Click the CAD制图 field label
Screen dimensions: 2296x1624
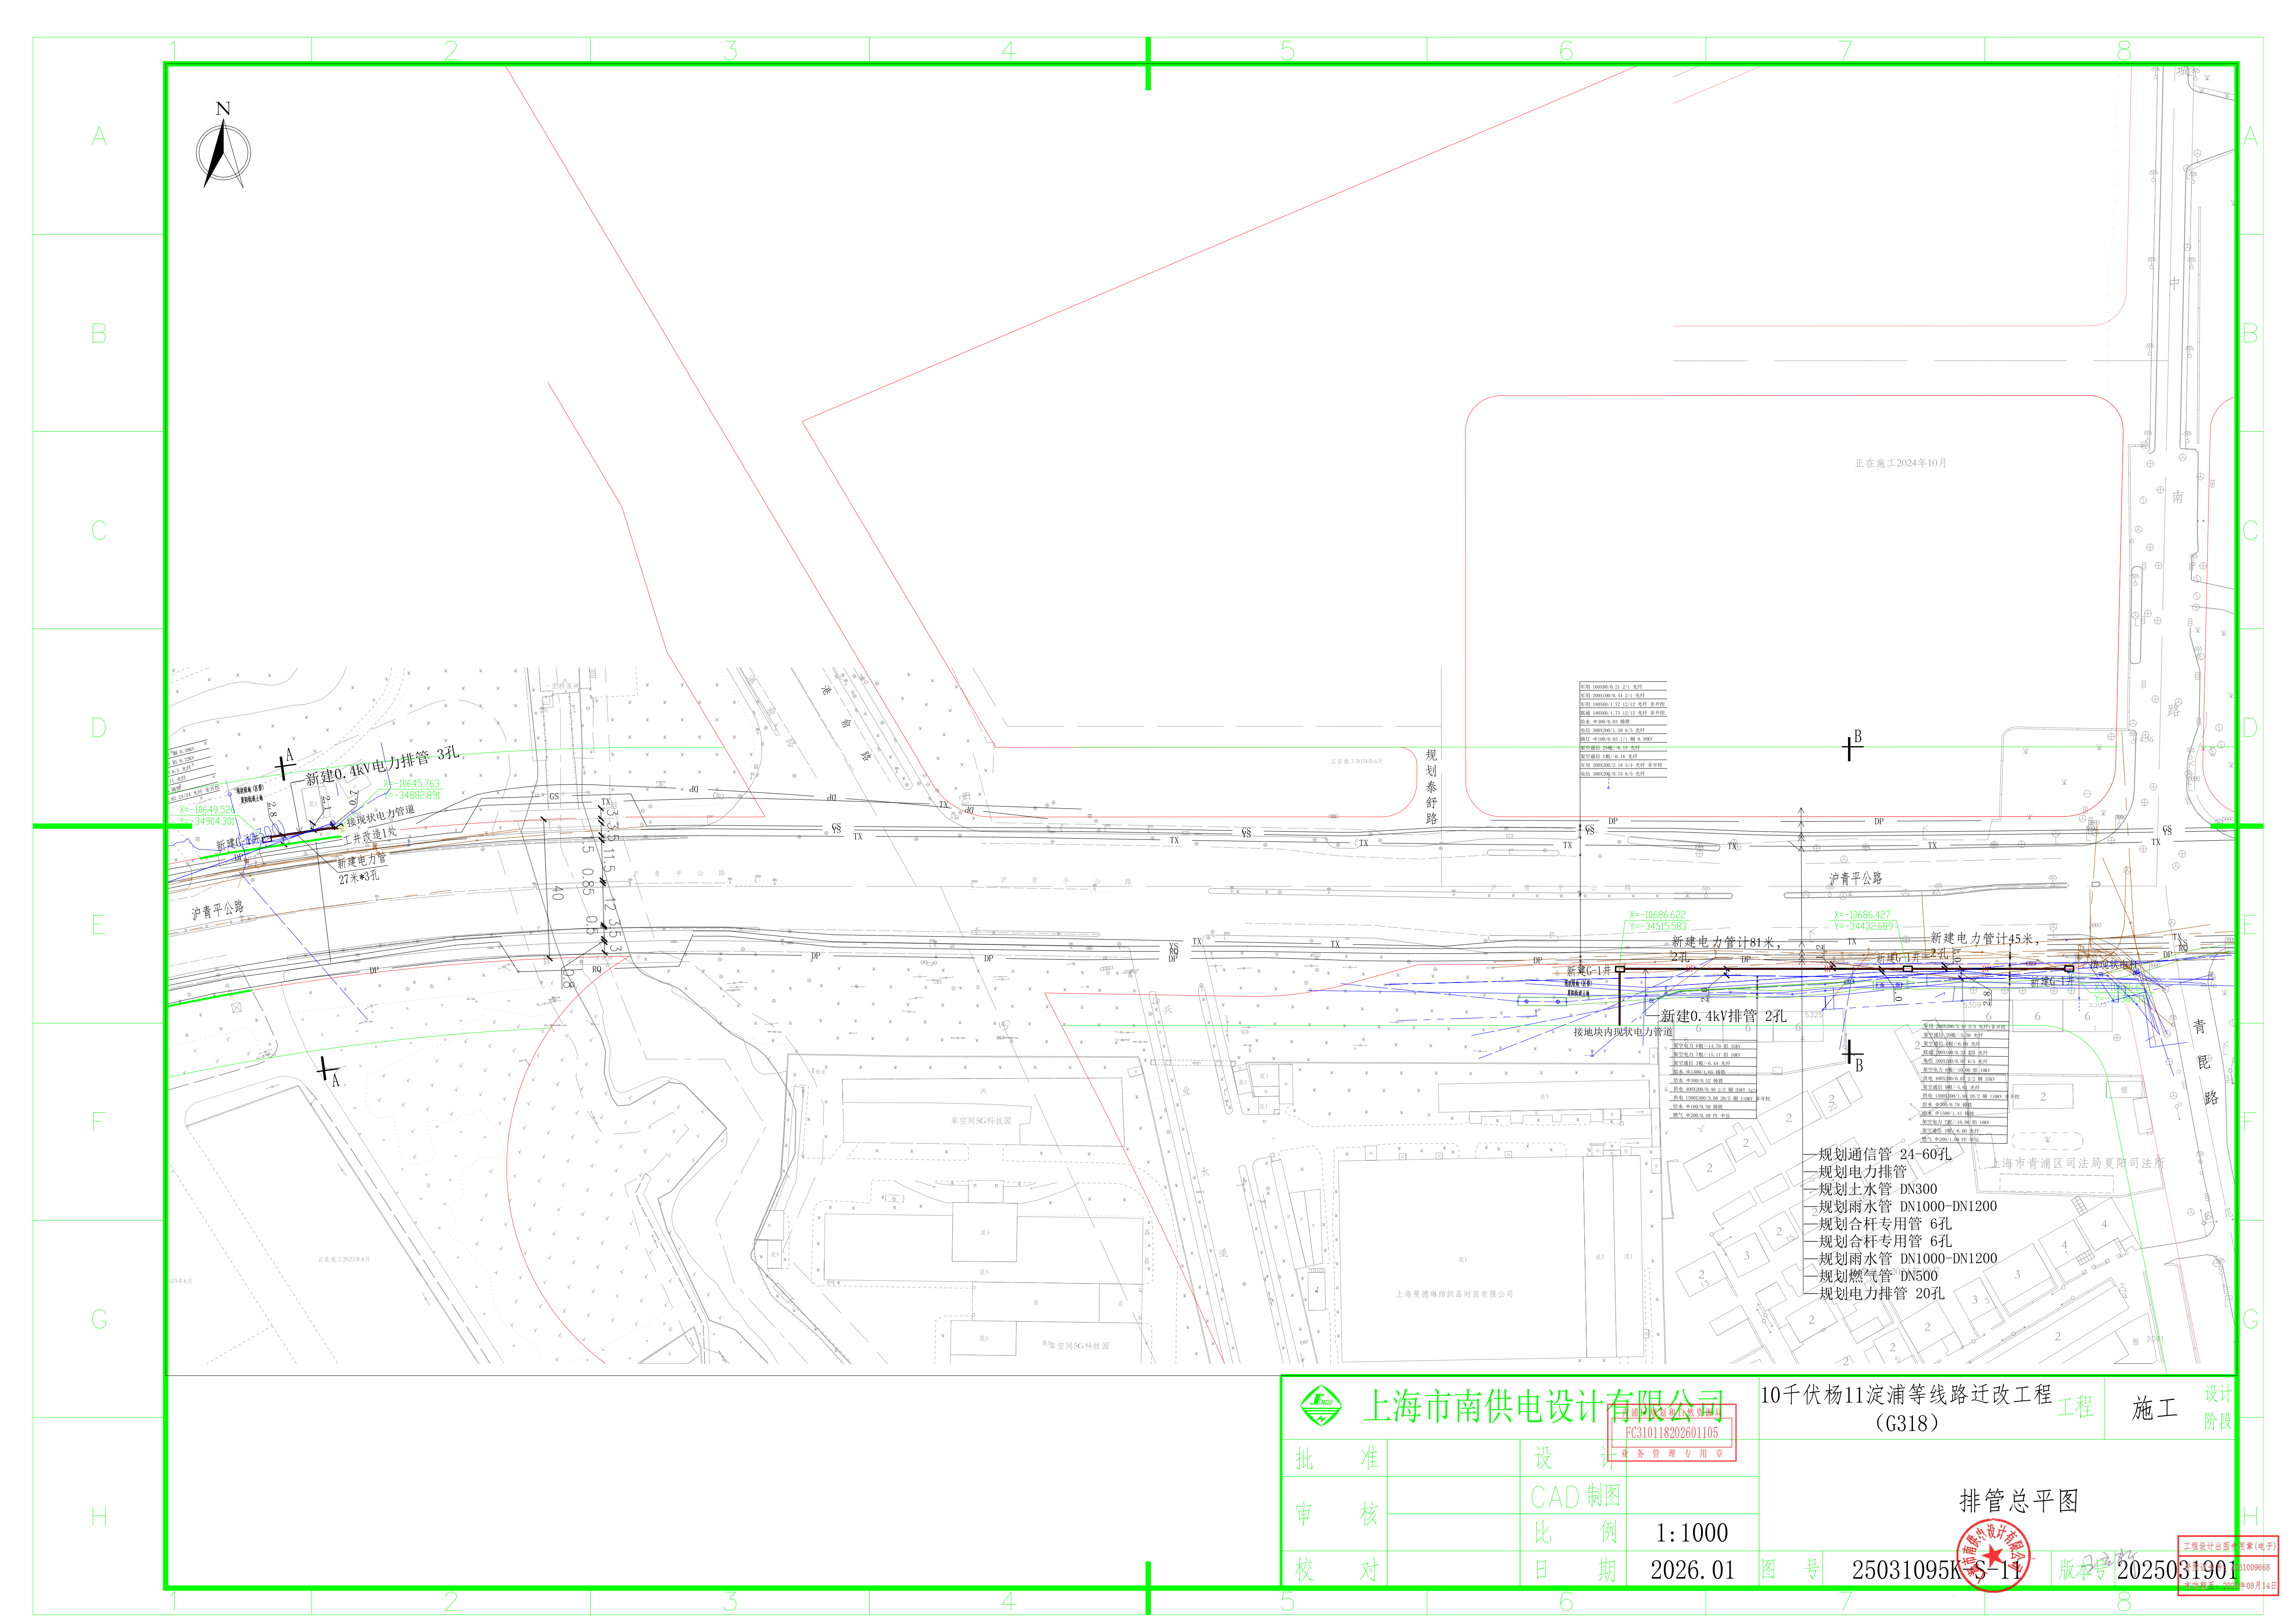pyautogui.click(x=1576, y=1497)
